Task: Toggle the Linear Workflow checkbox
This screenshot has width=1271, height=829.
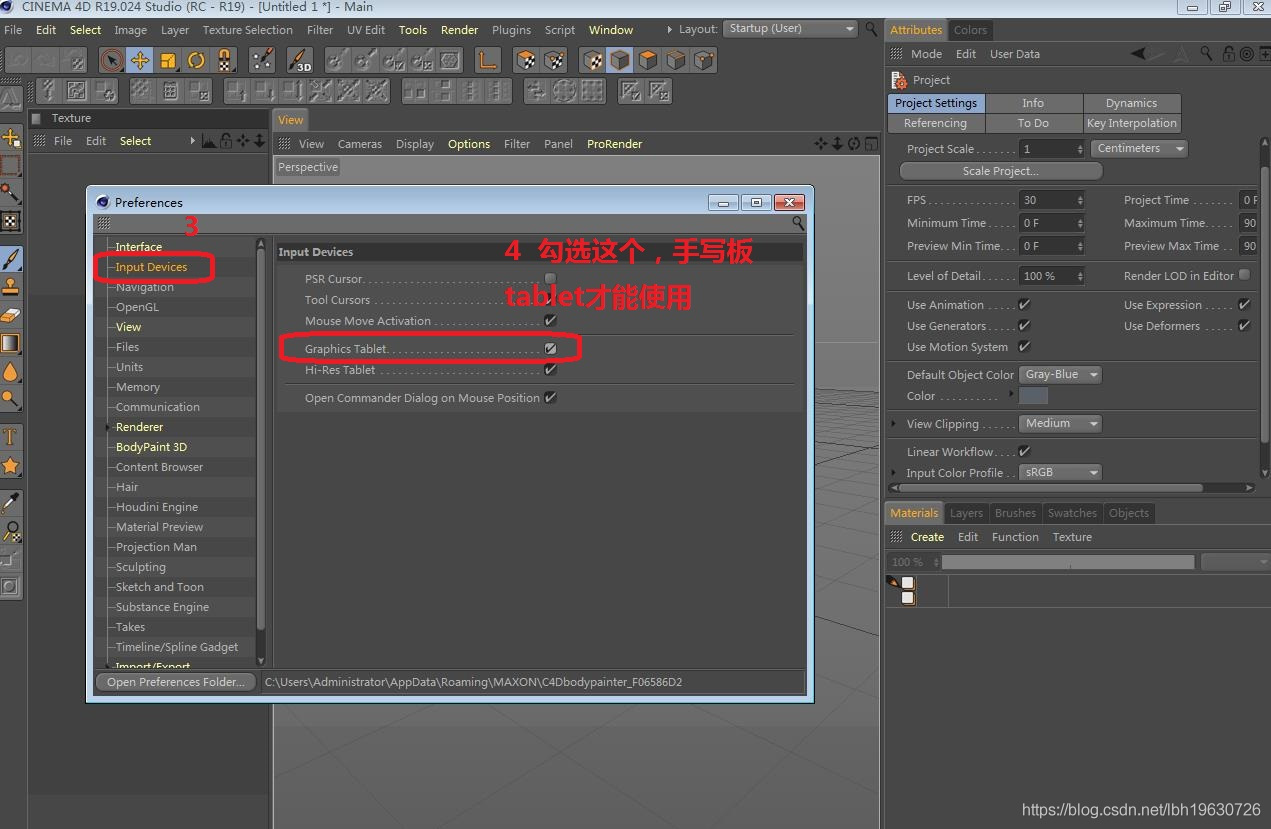Action: coord(1024,451)
